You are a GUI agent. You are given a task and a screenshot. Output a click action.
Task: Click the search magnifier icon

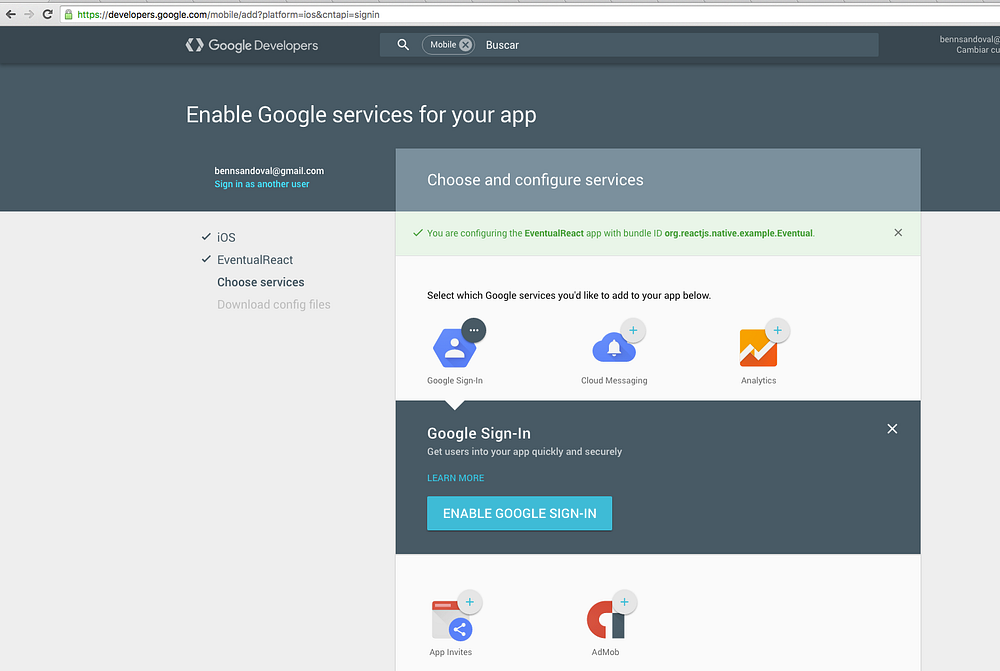pyautogui.click(x=403, y=45)
